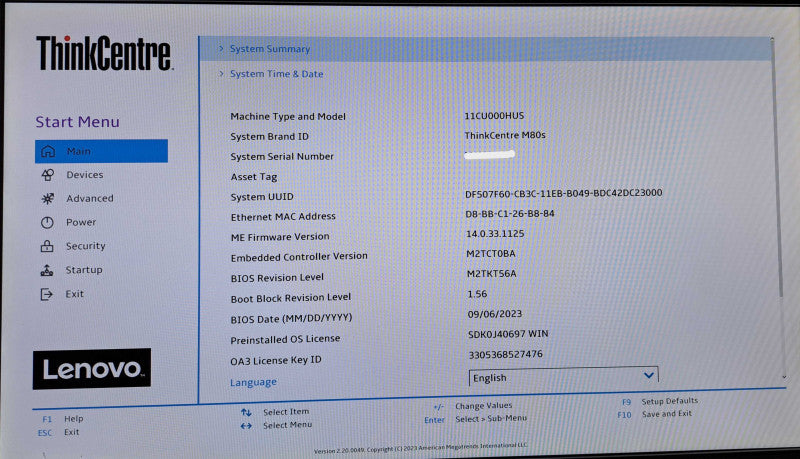Click the Machine Type value 11CU000HUS
800x459 pixels.
(x=494, y=116)
